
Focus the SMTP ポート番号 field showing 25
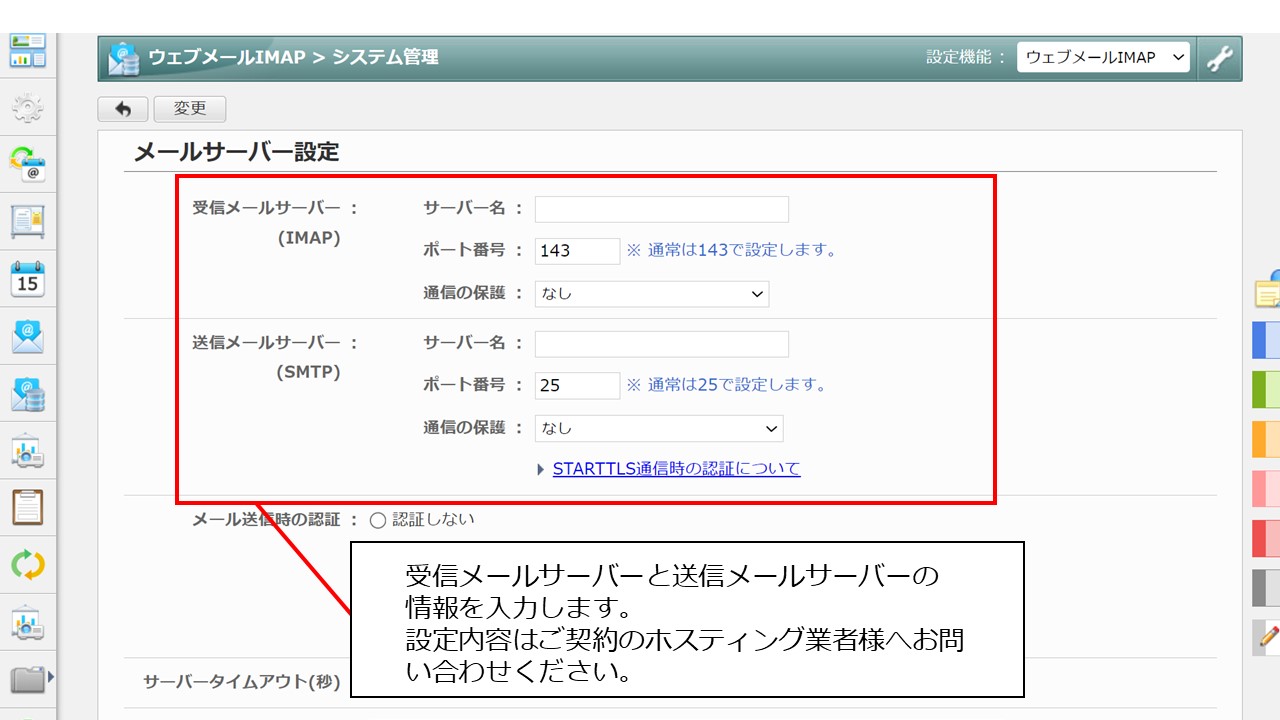click(x=577, y=385)
